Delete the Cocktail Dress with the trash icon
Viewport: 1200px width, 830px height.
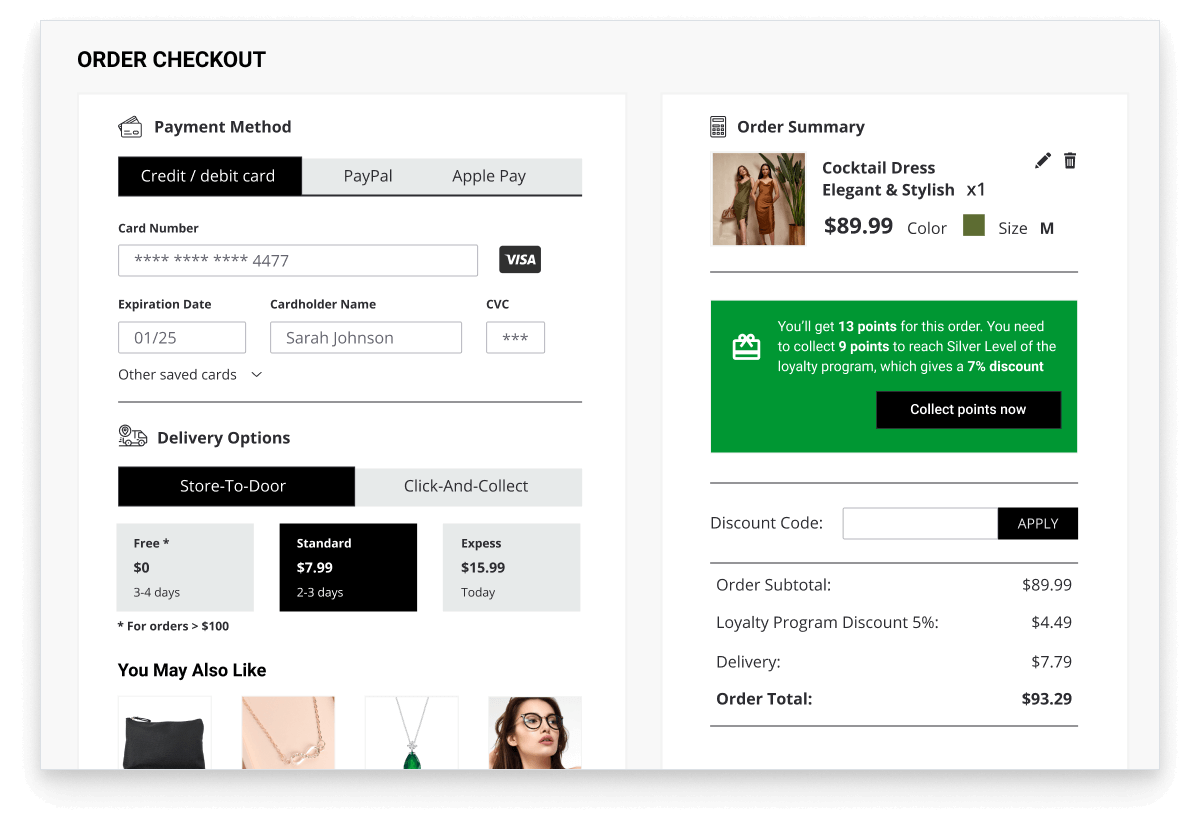pyautogui.click(x=1070, y=160)
